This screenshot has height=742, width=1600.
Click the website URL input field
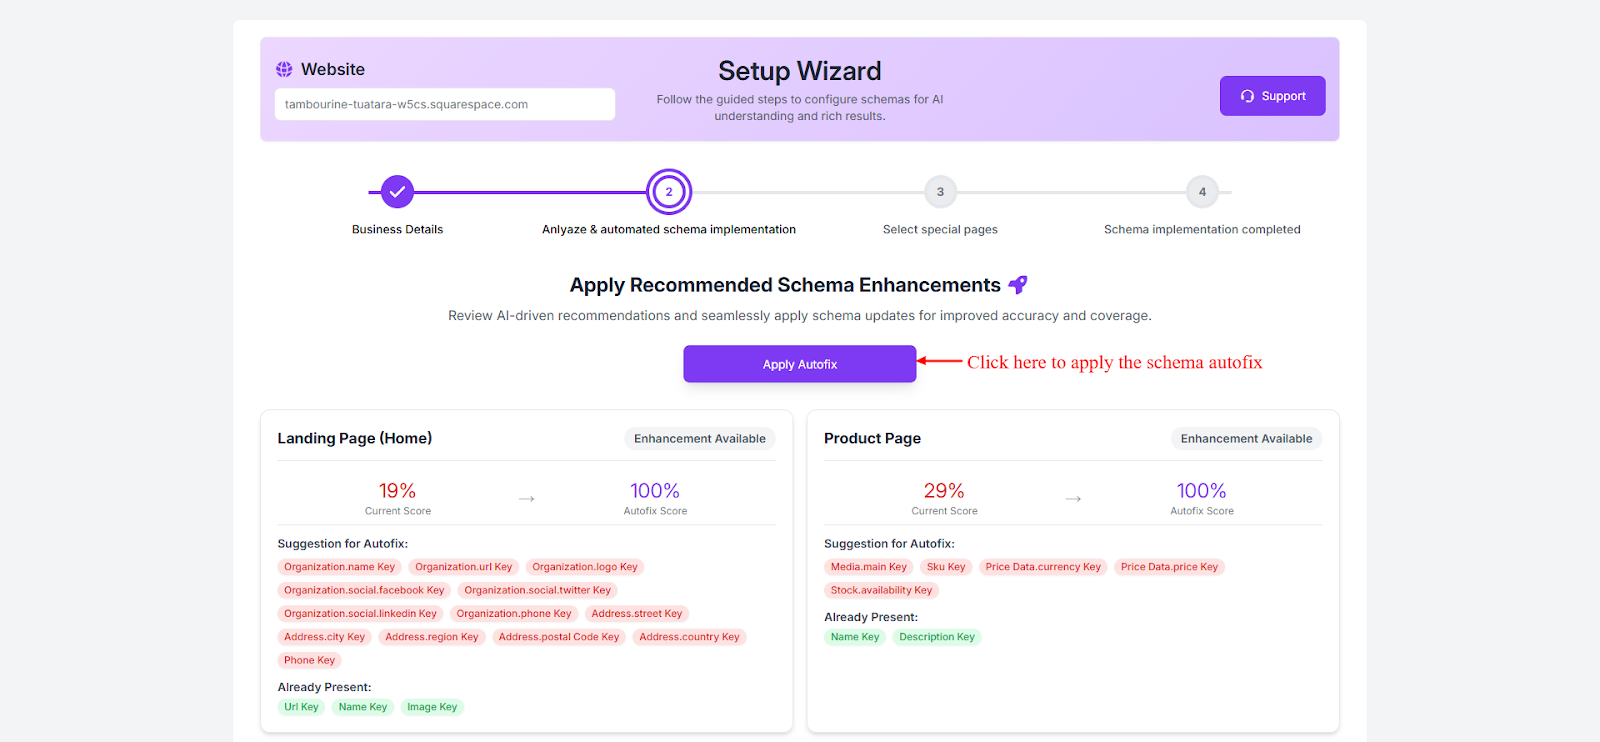pyautogui.click(x=444, y=104)
